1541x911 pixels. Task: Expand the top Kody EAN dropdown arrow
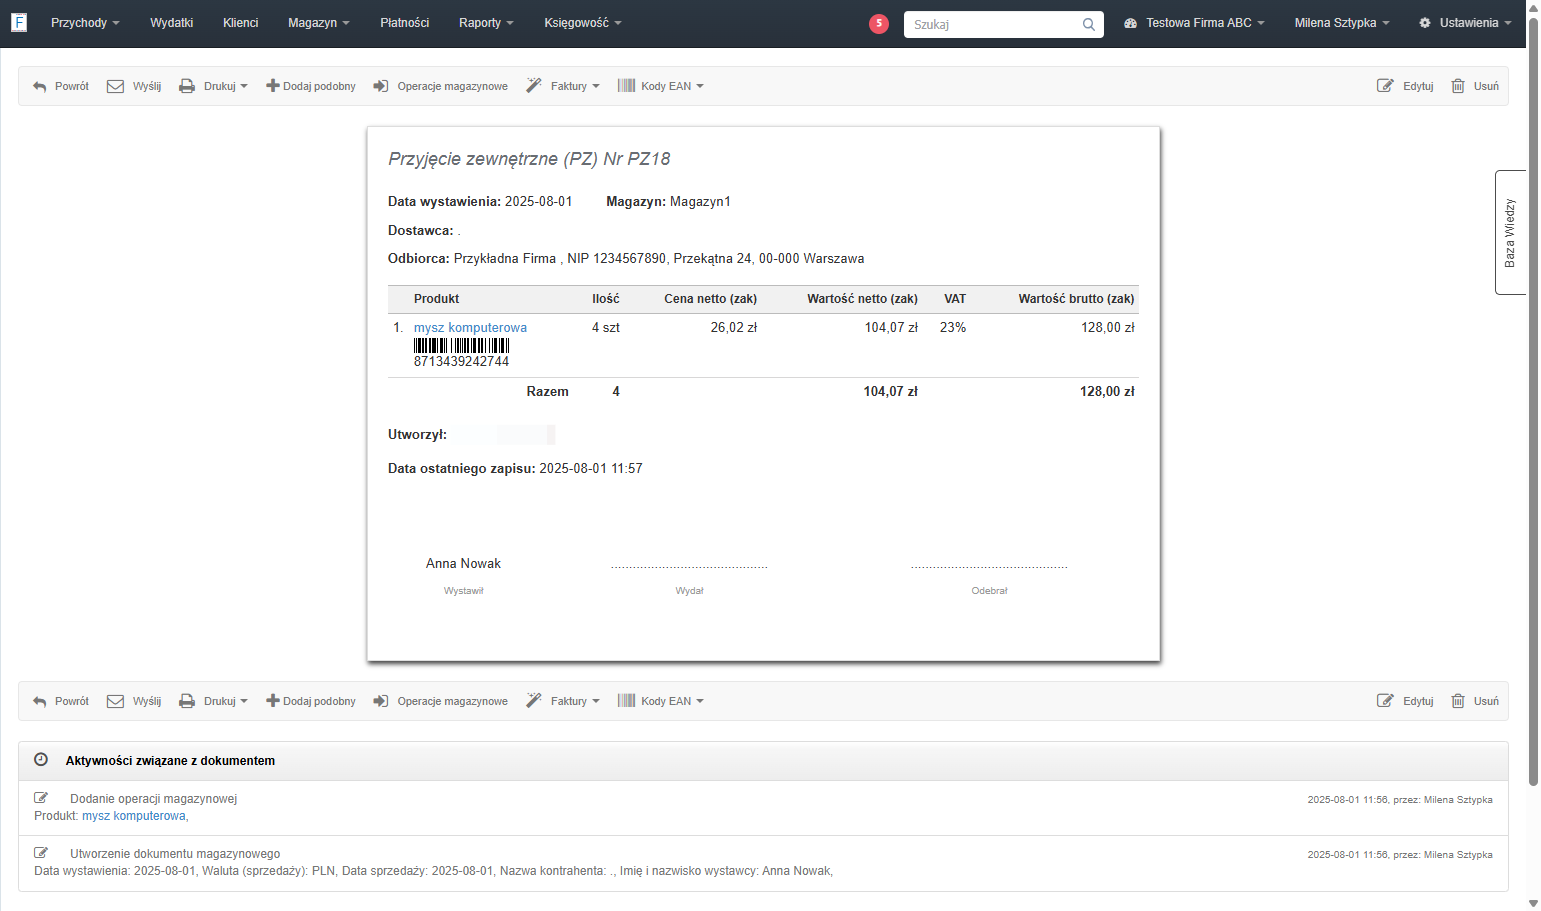[x=700, y=86]
